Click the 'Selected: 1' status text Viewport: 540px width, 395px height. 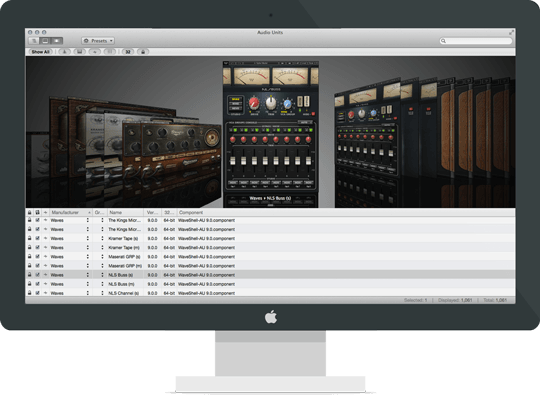(x=415, y=300)
